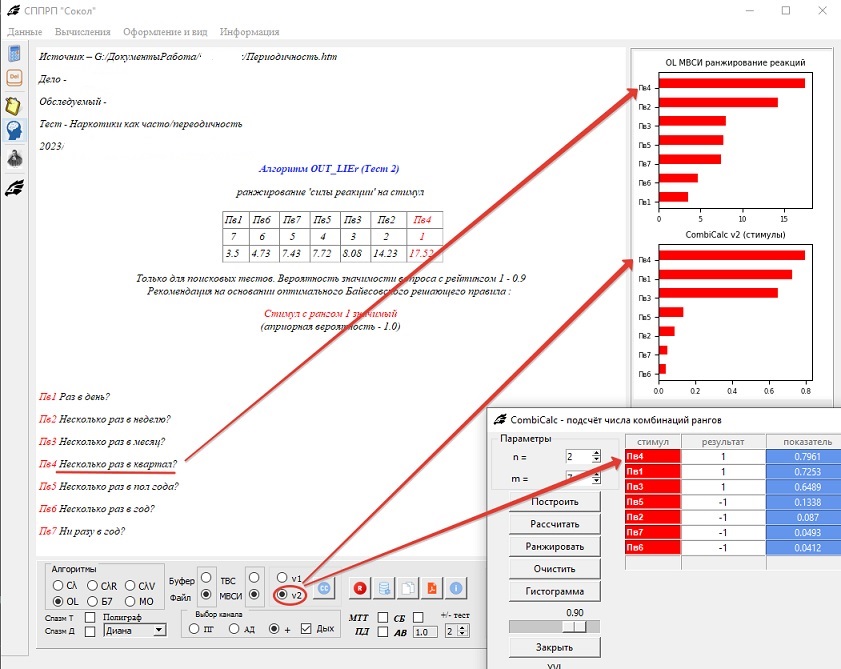The width and height of the screenshot is (841, 669).
Task: Click the результат column header
Action: tap(723, 442)
